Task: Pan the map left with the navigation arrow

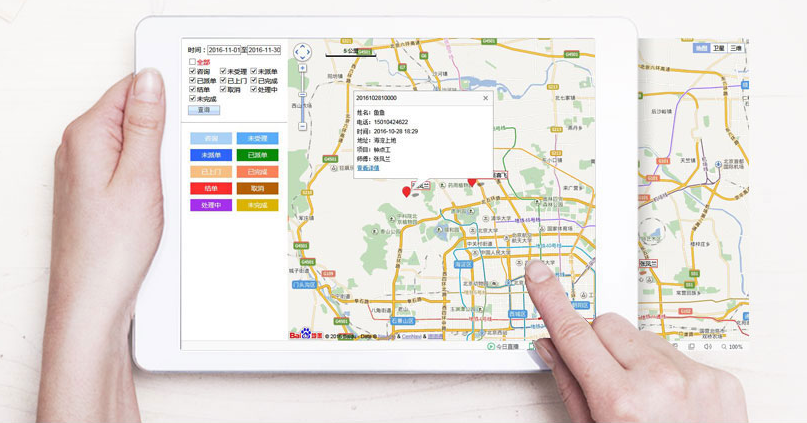Action: 296,52
